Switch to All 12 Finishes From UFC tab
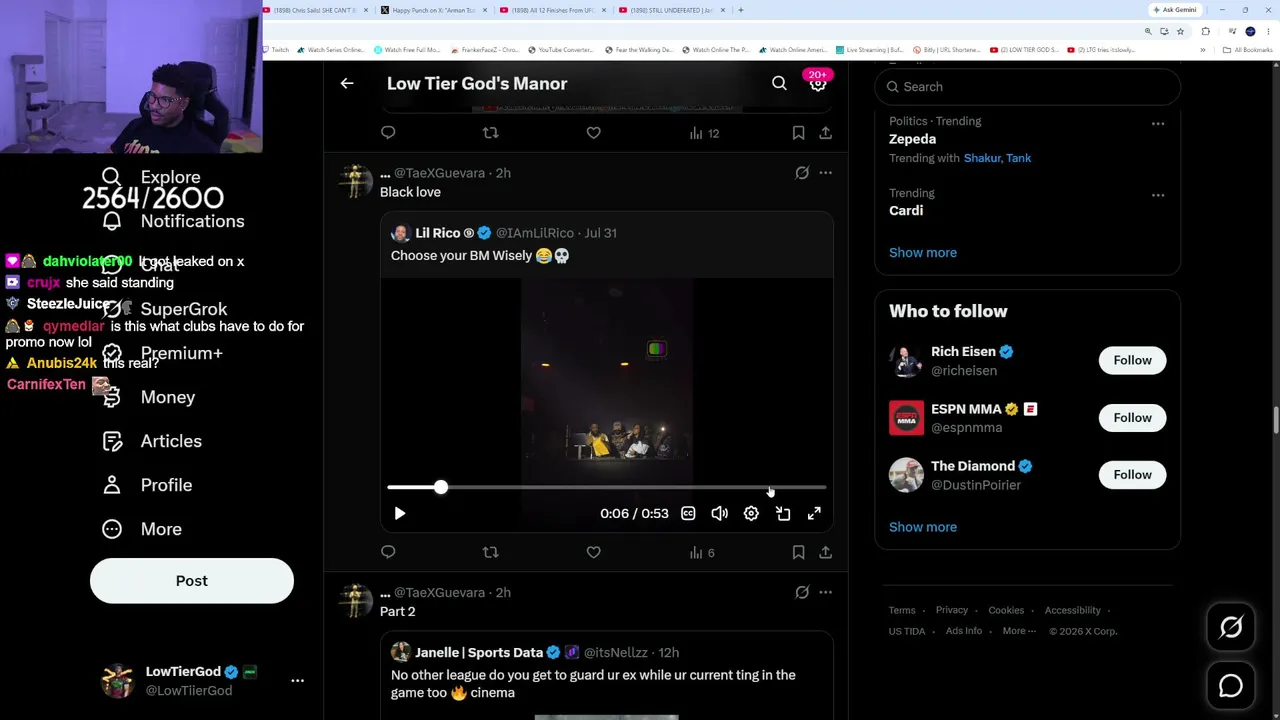 click(x=553, y=10)
